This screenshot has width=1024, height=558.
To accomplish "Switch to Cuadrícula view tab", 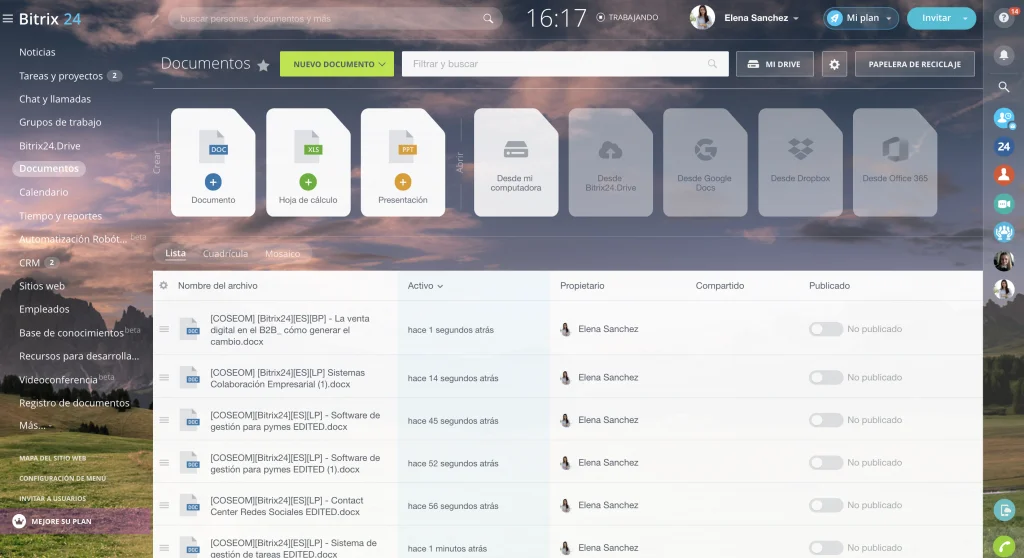I will click(225, 254).
